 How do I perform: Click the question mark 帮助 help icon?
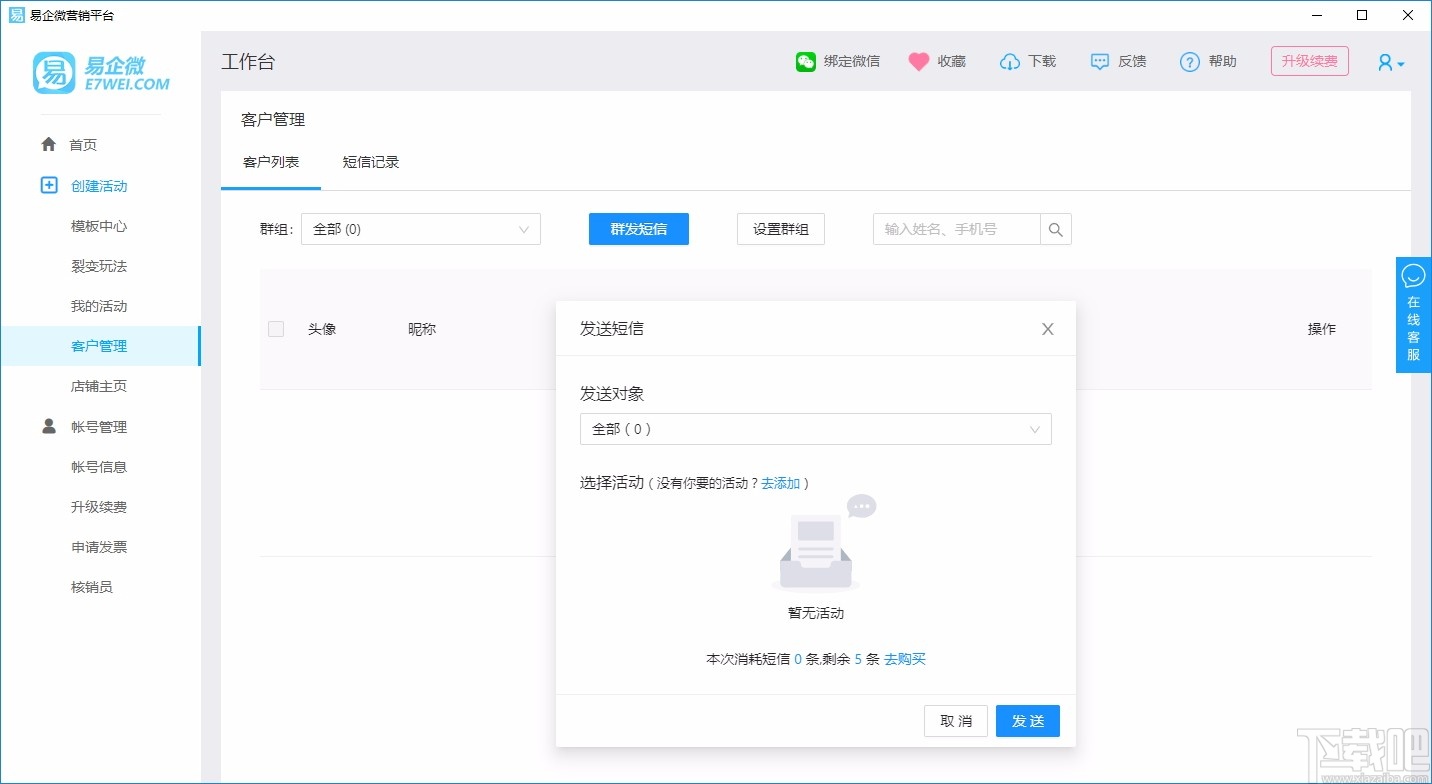click(1189, 61)
